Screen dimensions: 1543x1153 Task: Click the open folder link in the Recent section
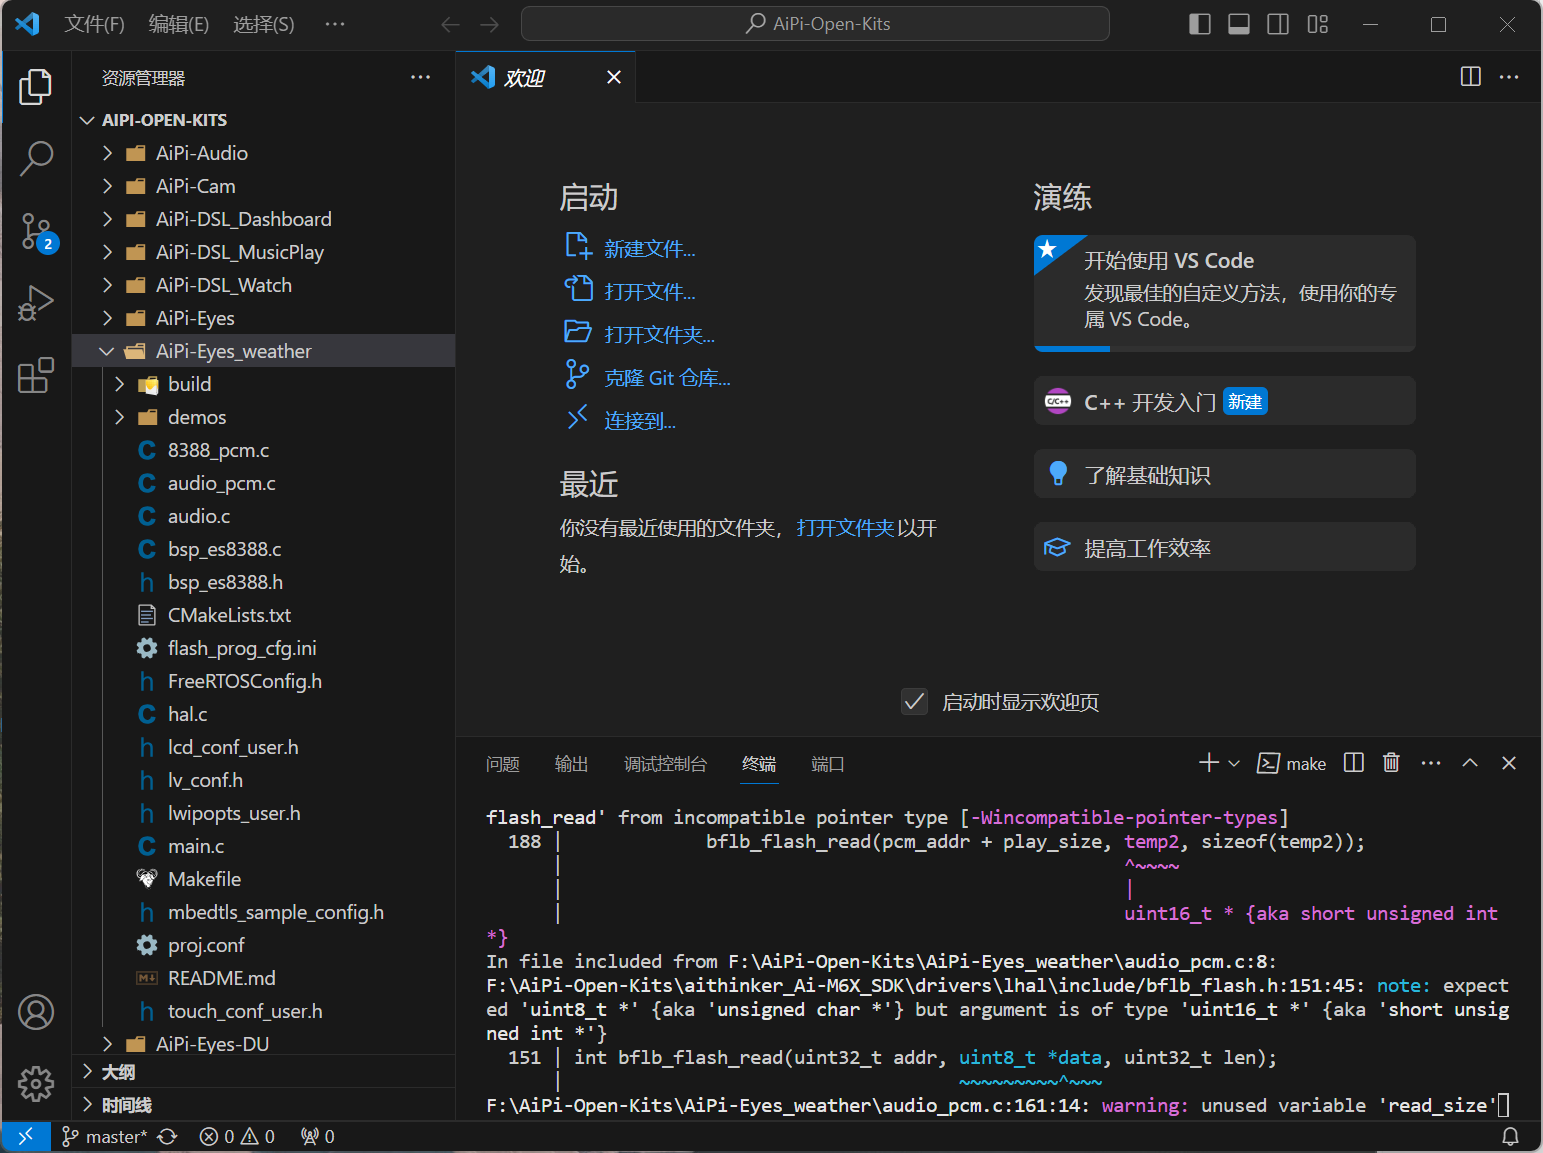(x=846, y=528)
